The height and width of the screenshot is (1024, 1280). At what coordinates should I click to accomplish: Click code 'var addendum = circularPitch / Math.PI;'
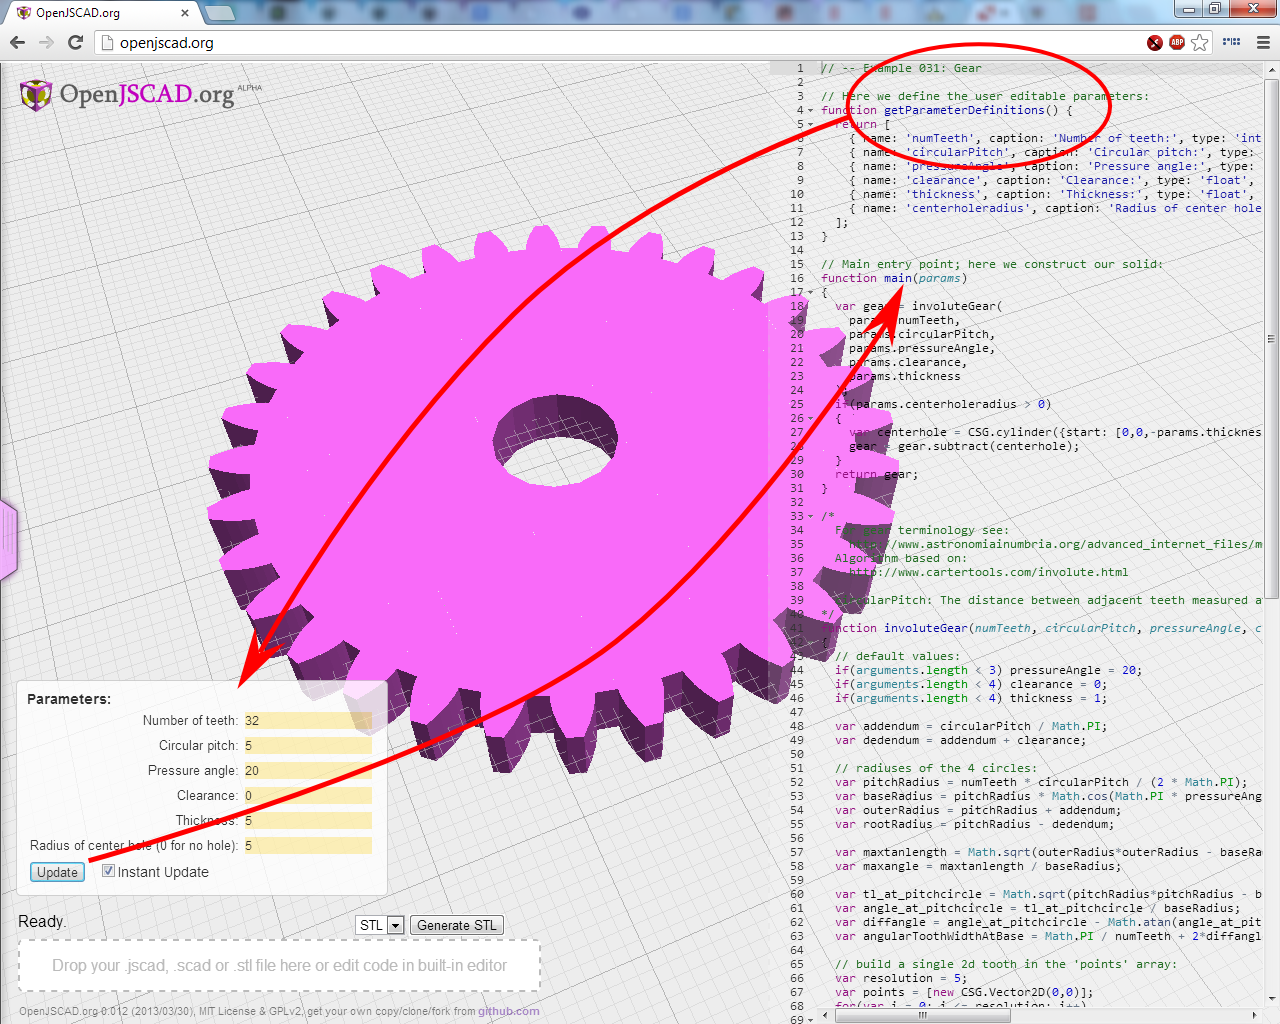971,726
